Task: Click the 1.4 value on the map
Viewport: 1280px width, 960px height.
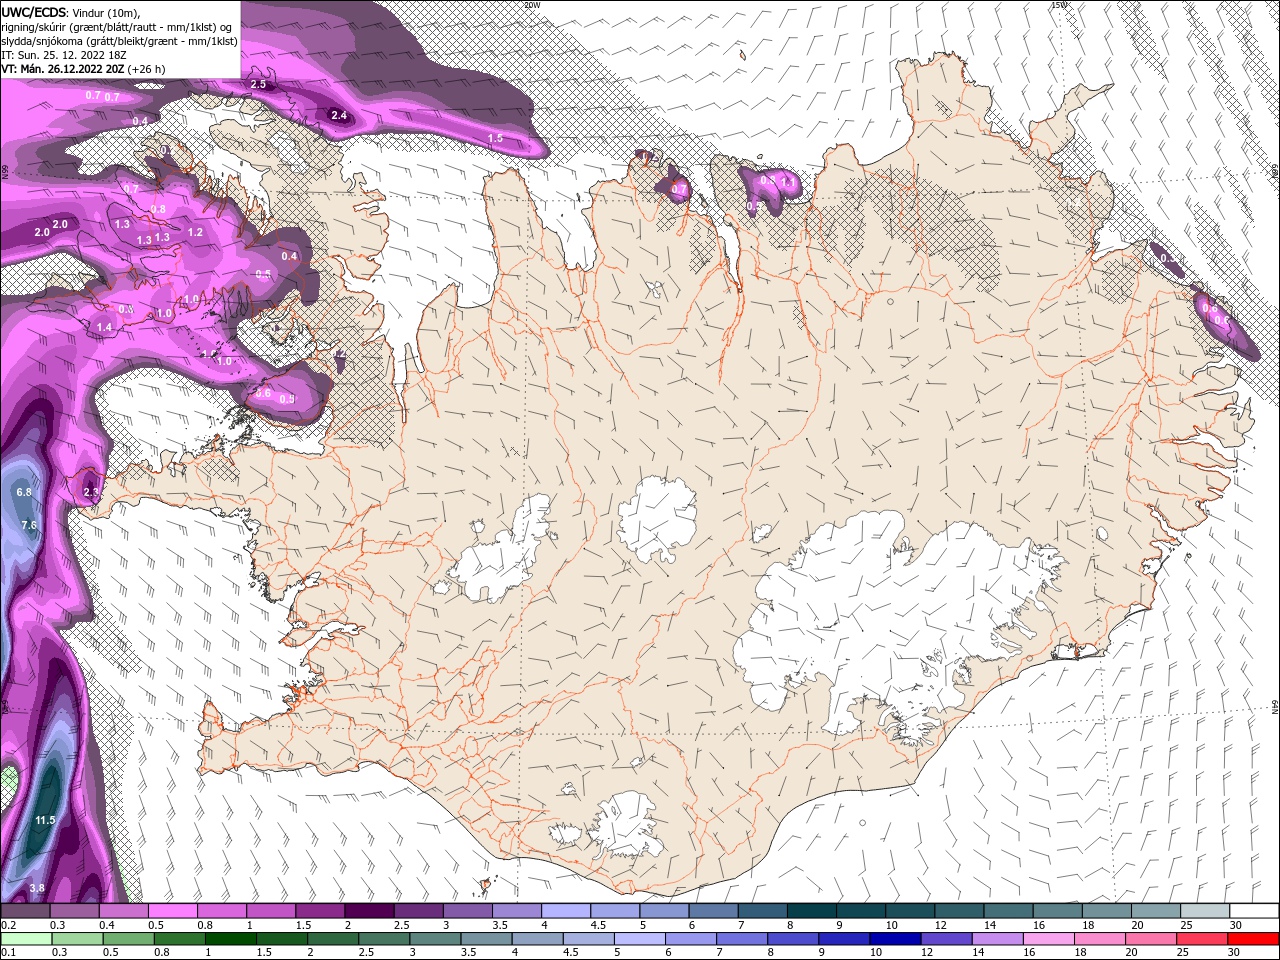Action: pyautogui.click(x=105, y=327)
